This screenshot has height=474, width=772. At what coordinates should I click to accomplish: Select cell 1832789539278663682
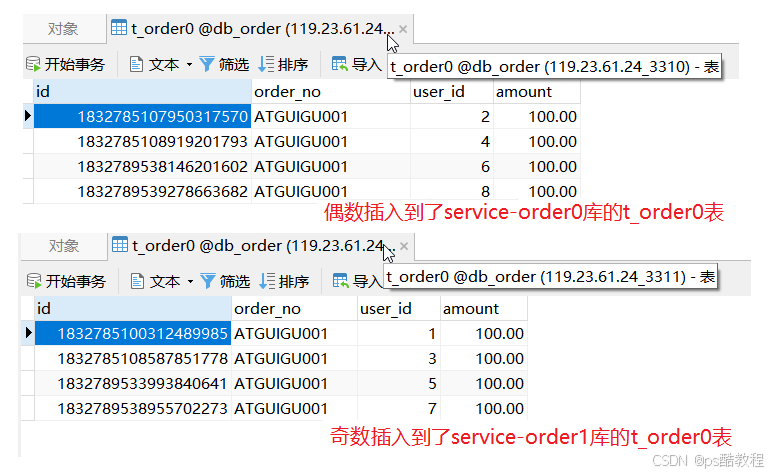142,191
